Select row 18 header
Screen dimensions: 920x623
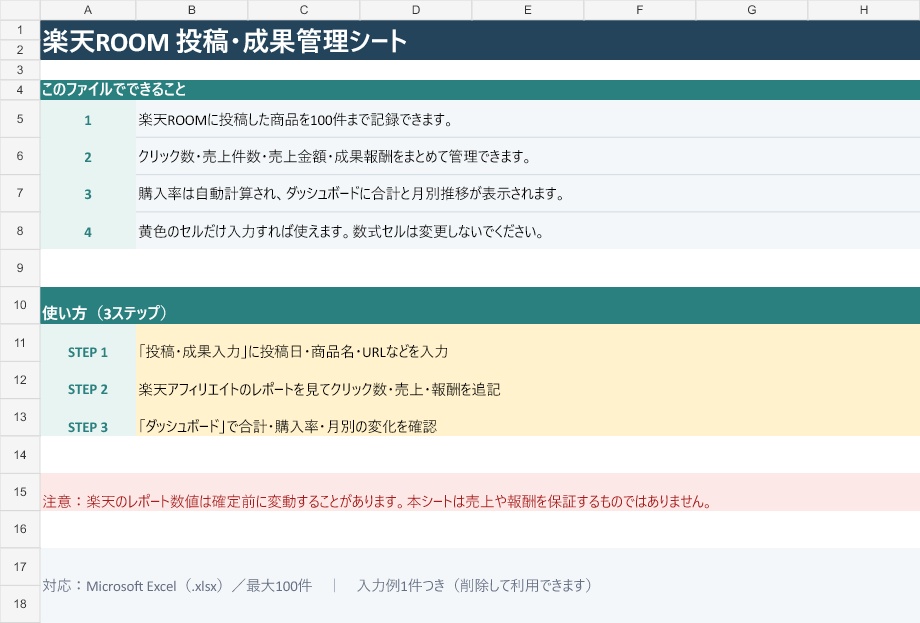pos(20,604)
